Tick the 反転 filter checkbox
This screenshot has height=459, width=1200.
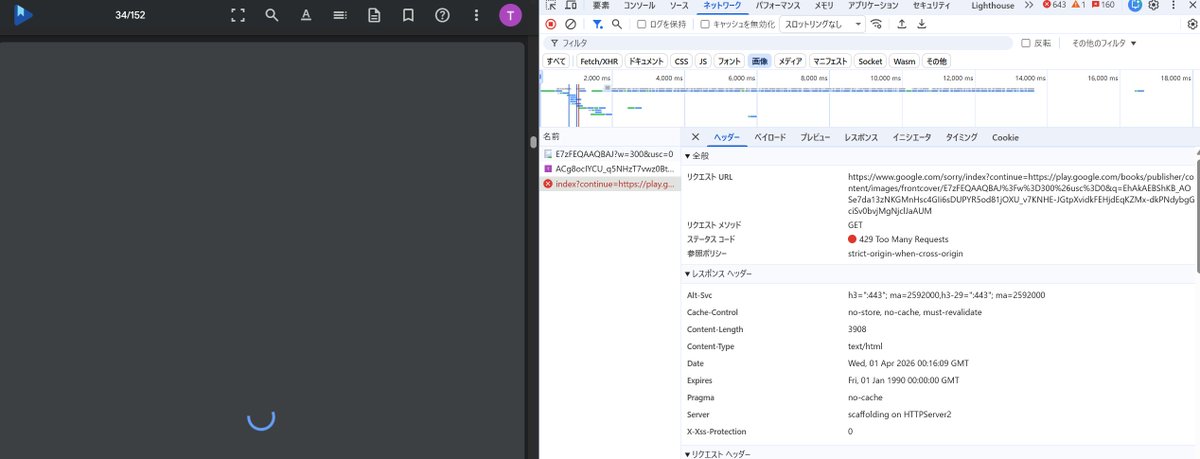tap(1026, 43)
